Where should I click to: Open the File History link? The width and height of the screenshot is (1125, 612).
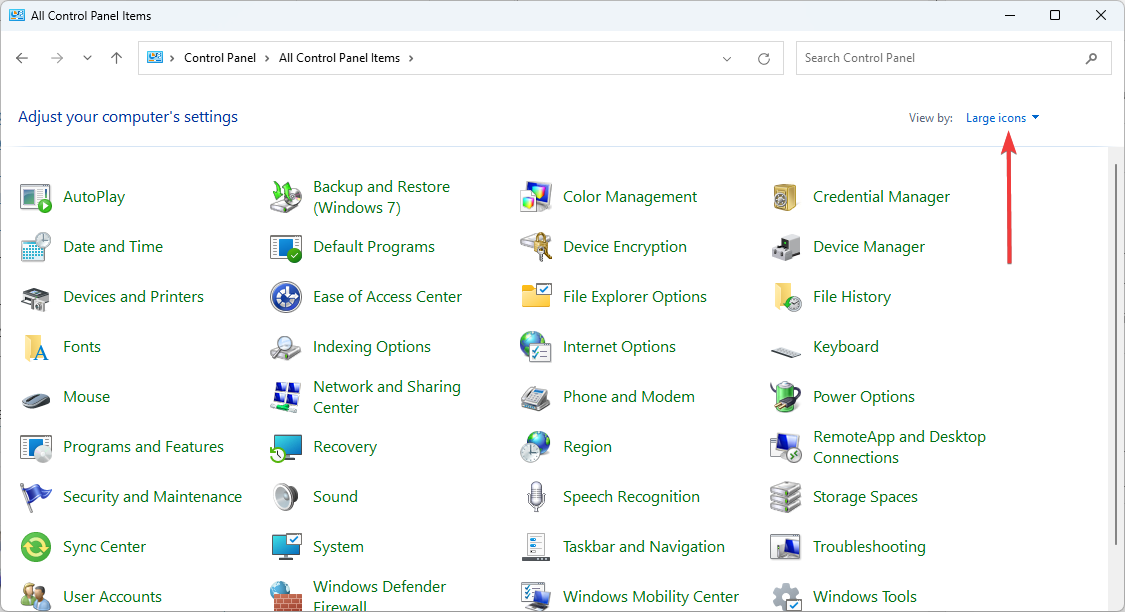point(852,297)
